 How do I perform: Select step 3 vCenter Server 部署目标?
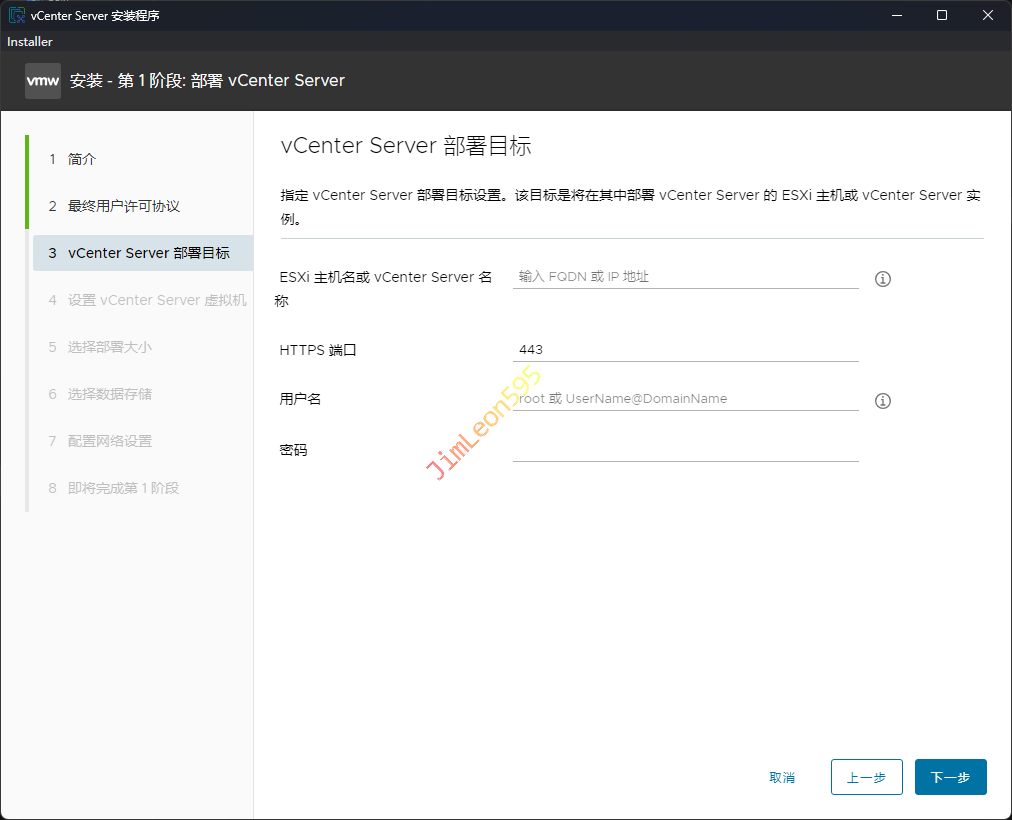click(148, 253)
